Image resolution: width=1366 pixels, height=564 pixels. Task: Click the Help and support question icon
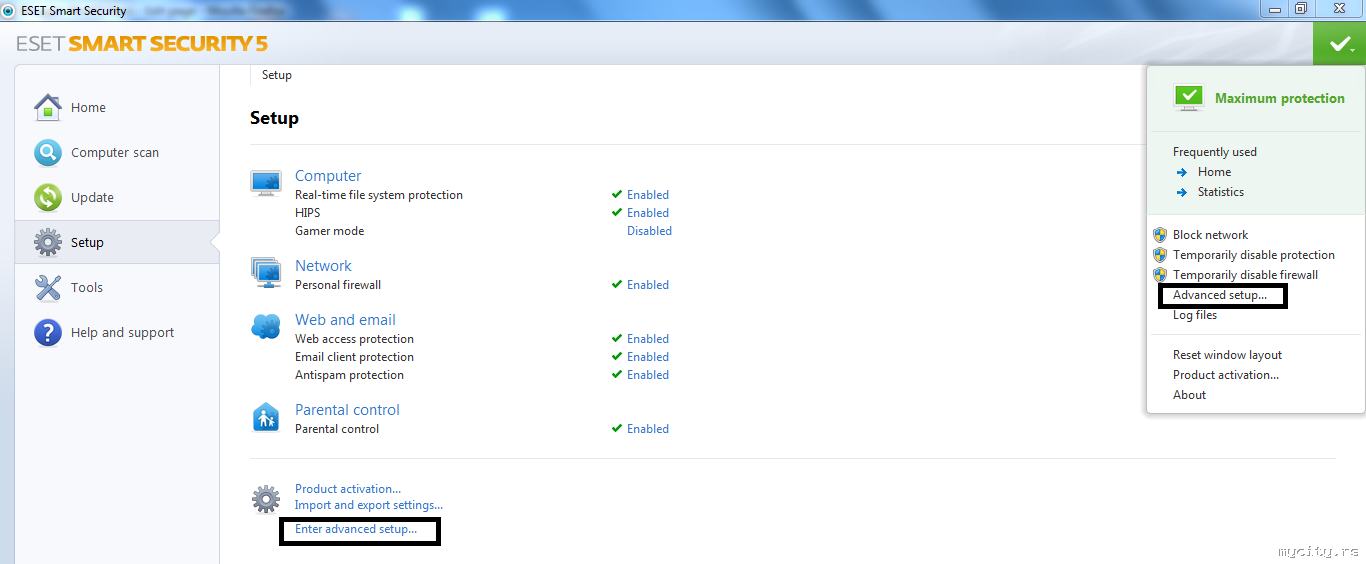pos(48,332)
